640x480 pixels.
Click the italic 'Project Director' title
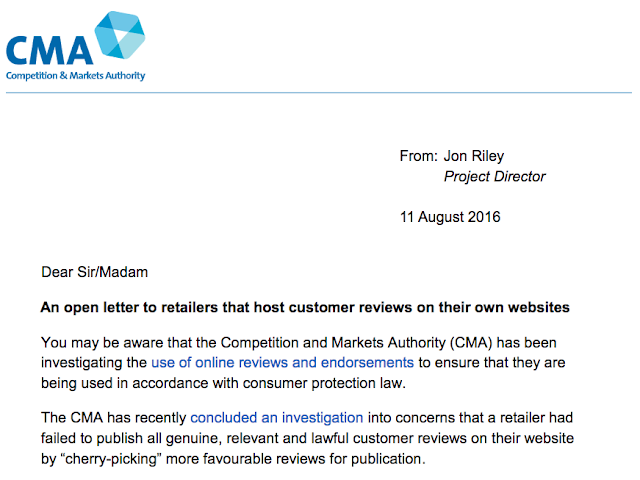pos(495,177)
